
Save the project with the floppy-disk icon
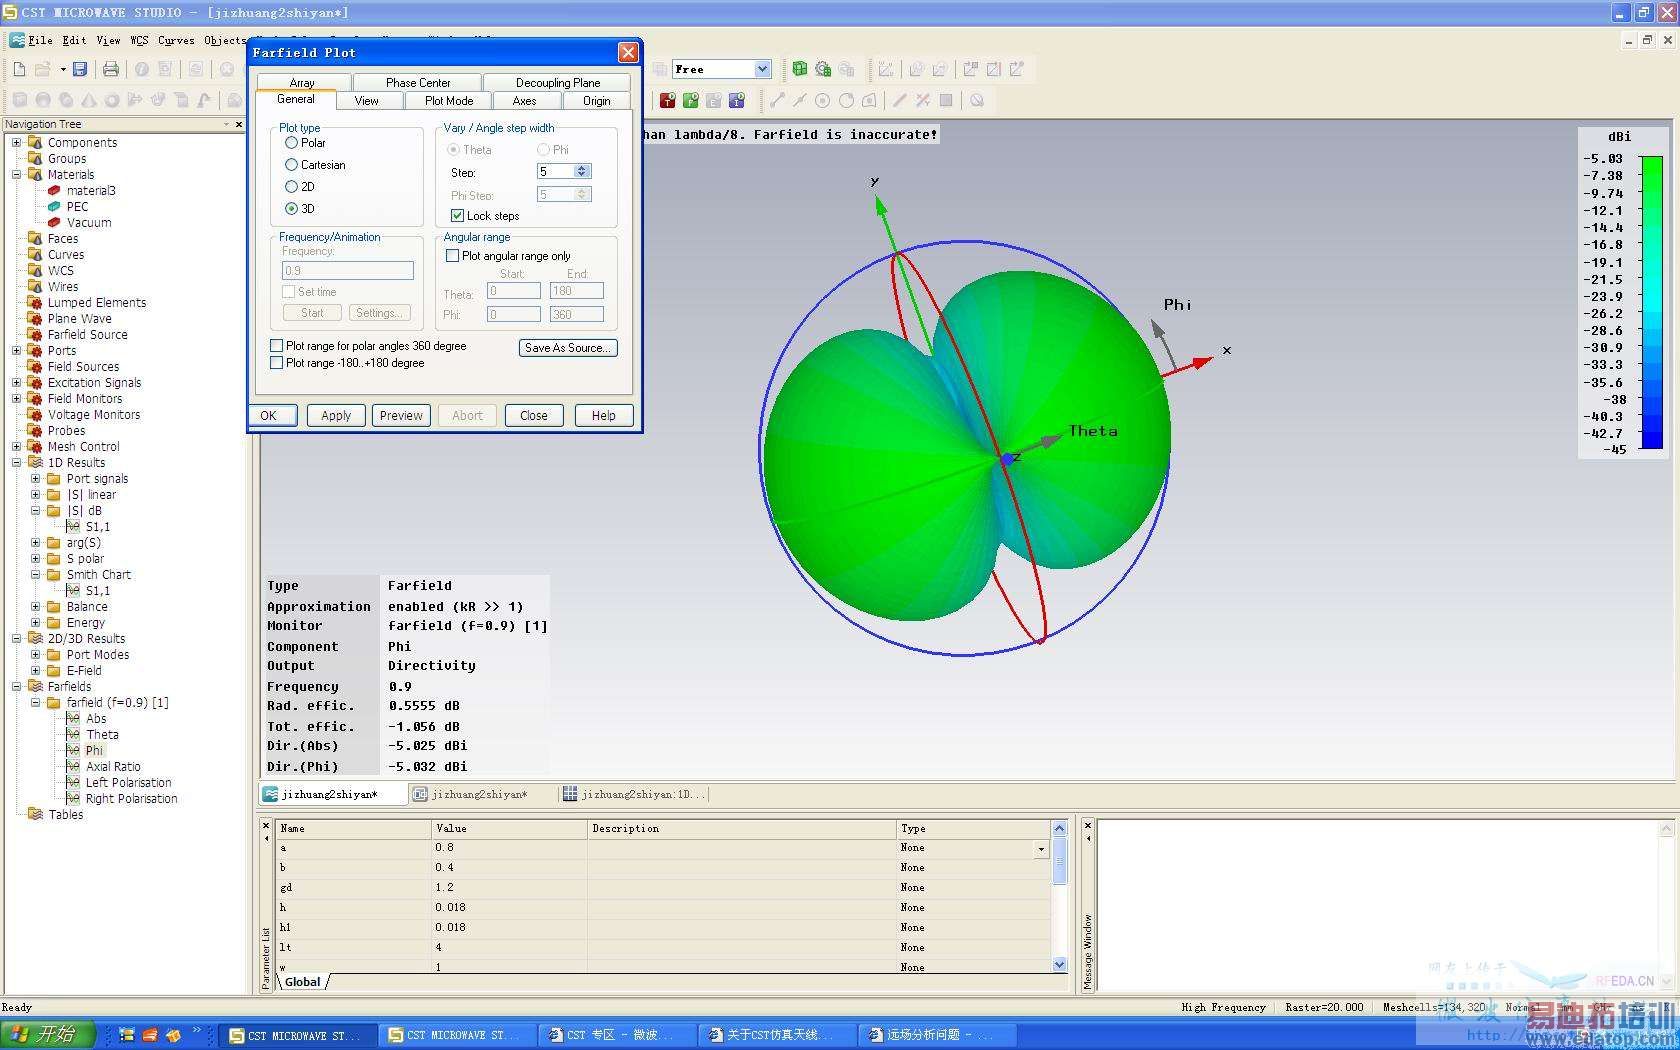click(80, 69)
